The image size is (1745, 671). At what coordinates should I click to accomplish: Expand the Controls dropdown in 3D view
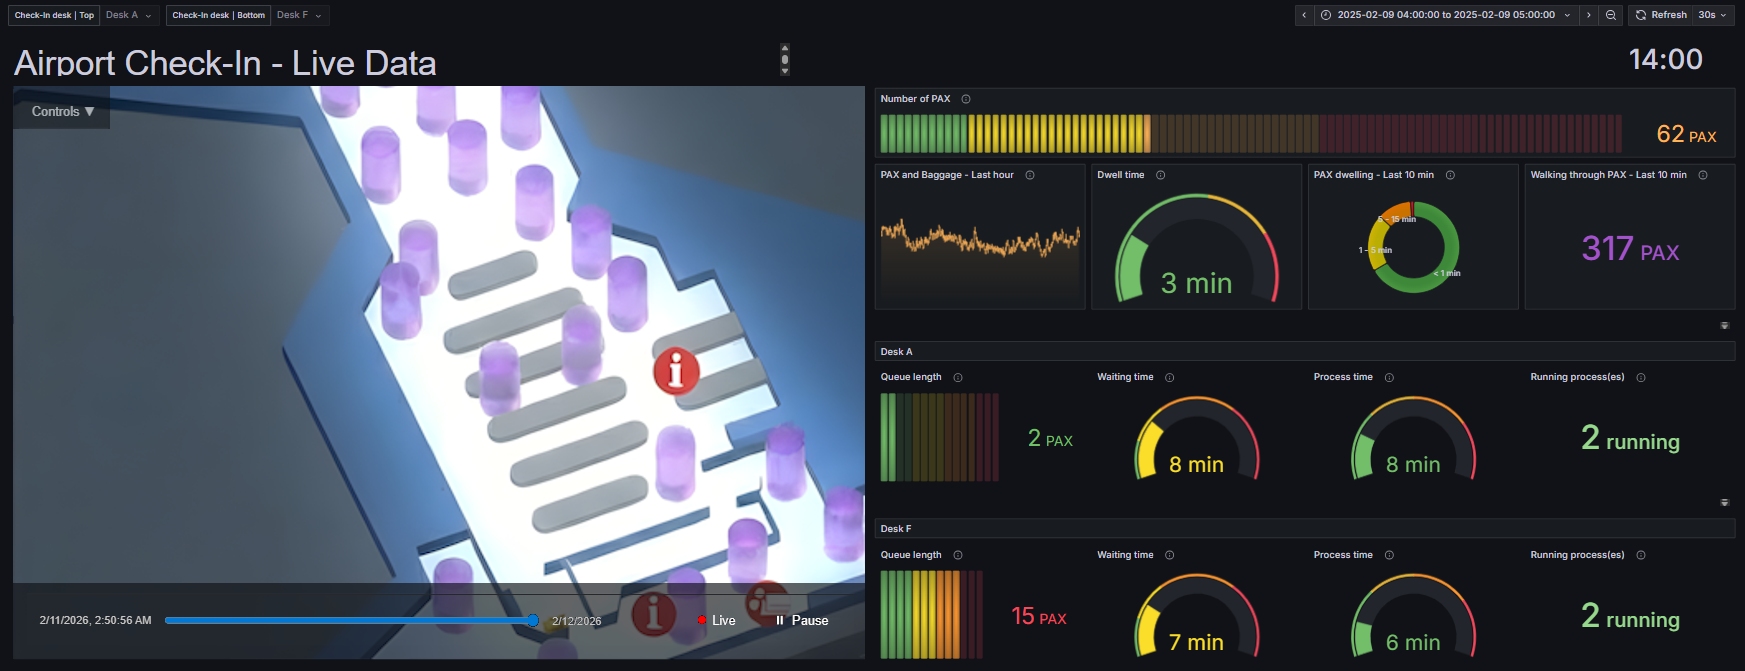click(x=62, y=111)
